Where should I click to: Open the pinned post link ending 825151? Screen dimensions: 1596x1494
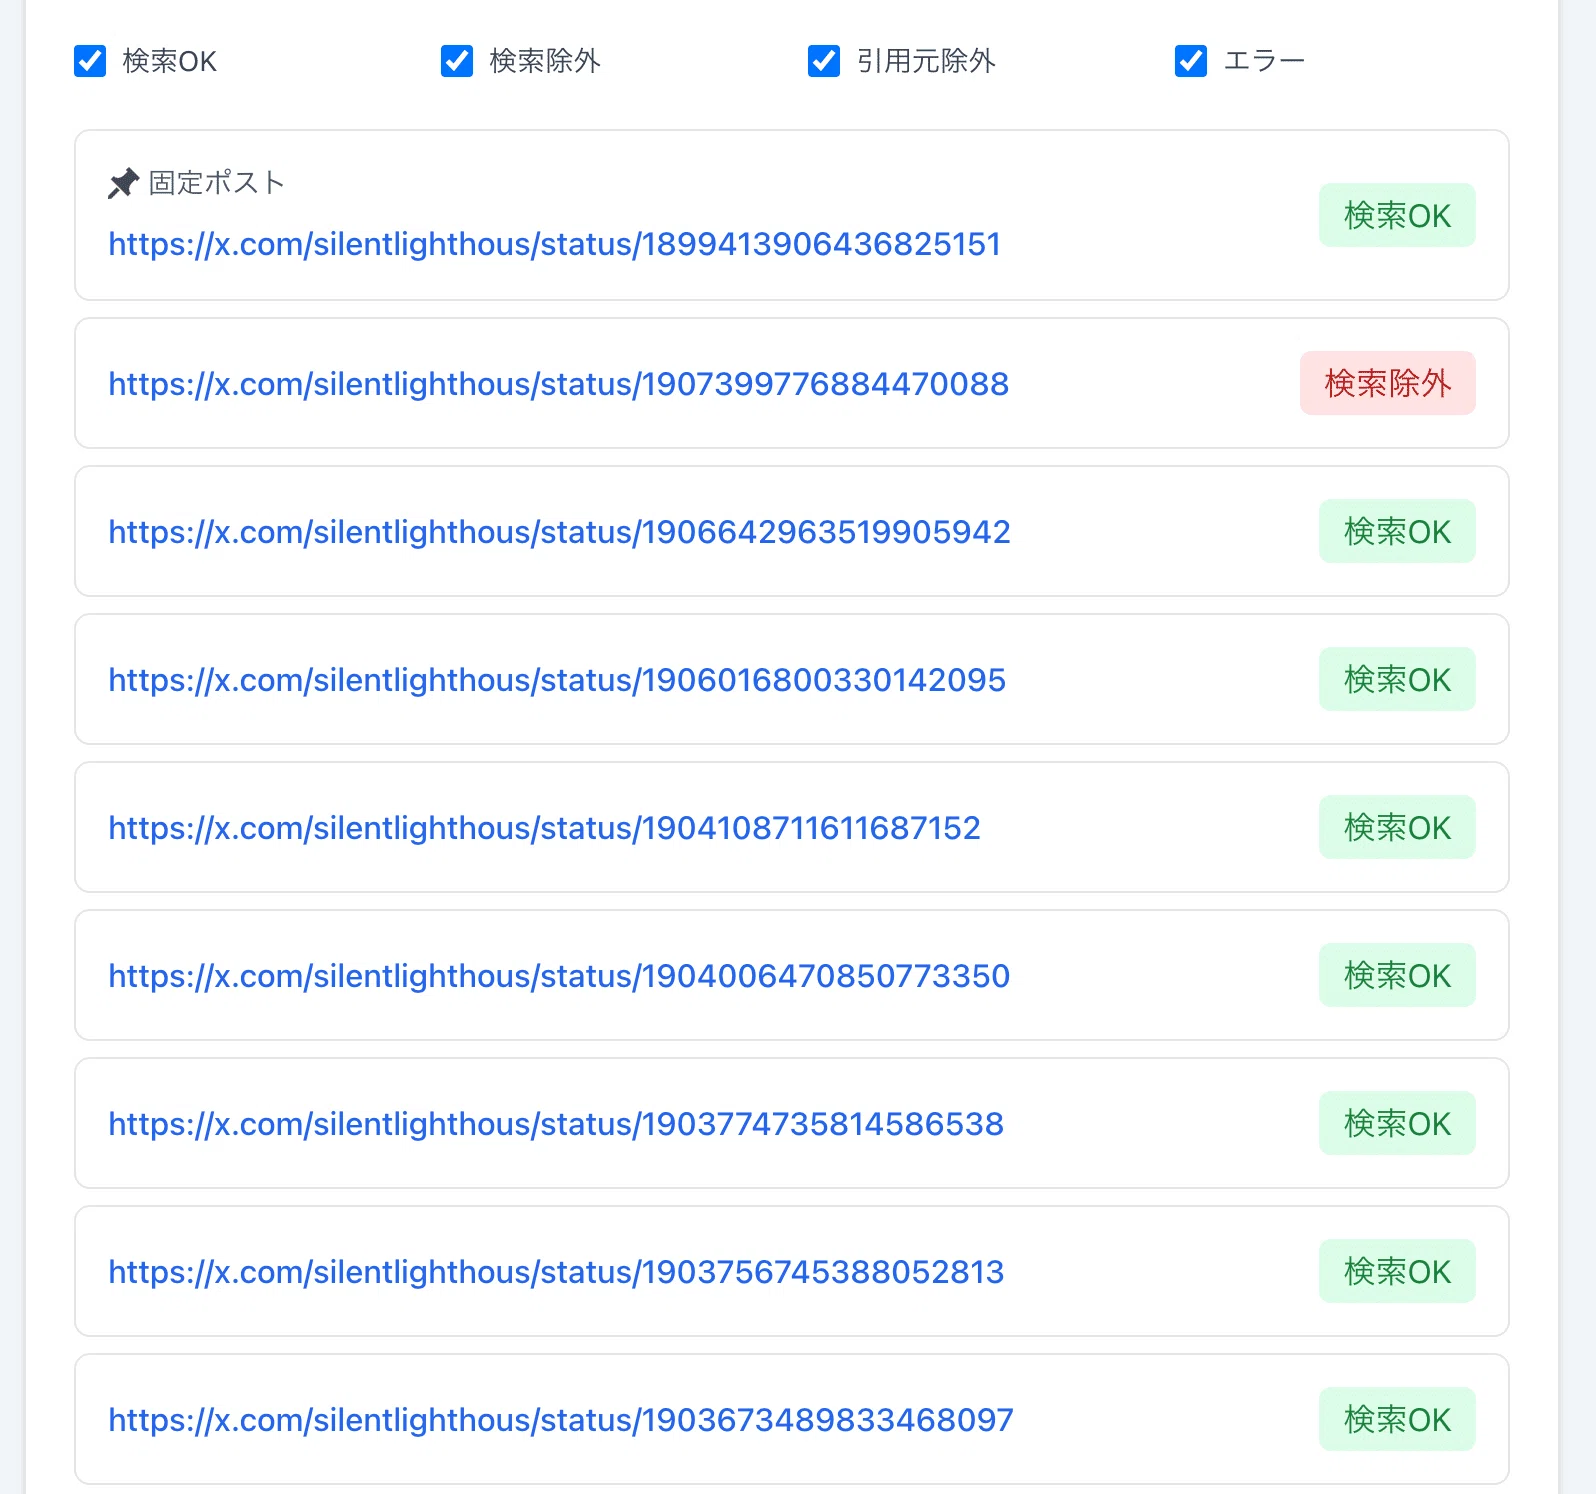point(555,244)
